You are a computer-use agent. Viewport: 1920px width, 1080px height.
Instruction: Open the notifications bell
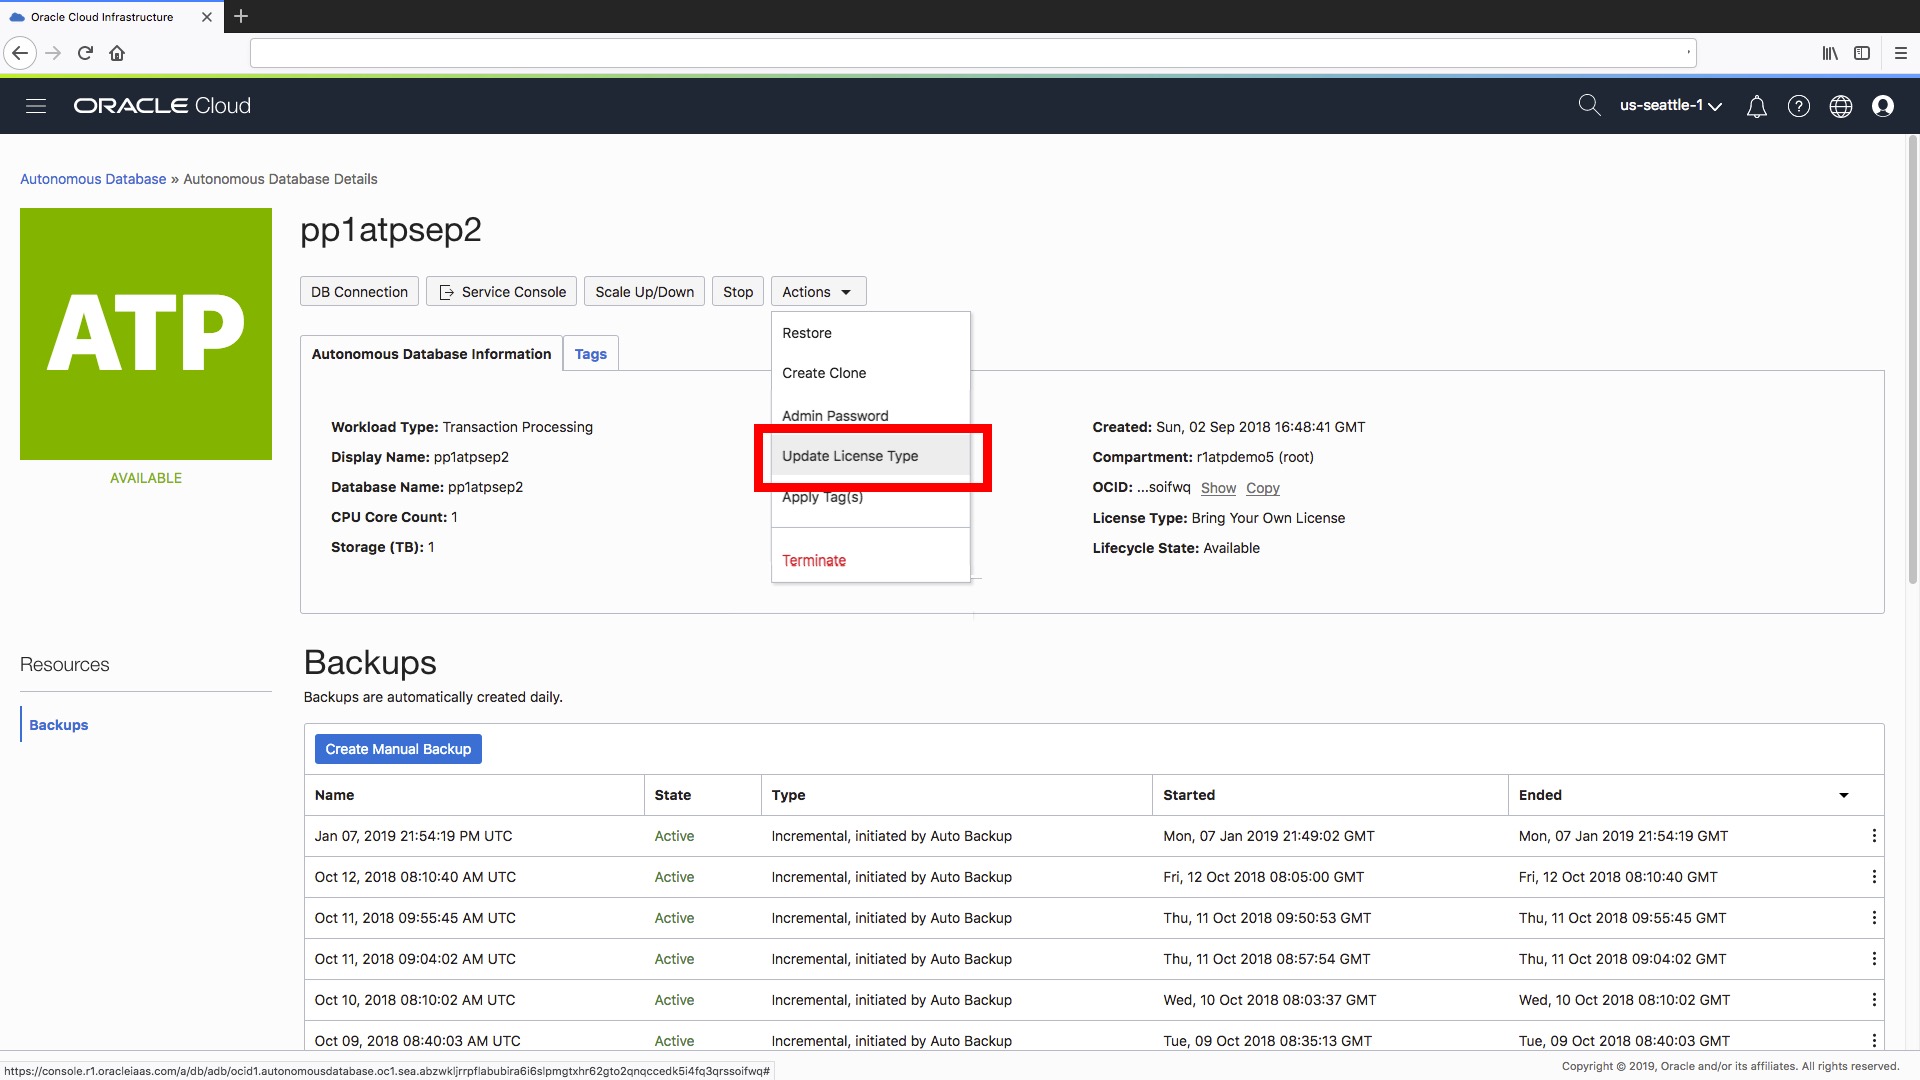pyautogui.click(x=1756, y=106)
